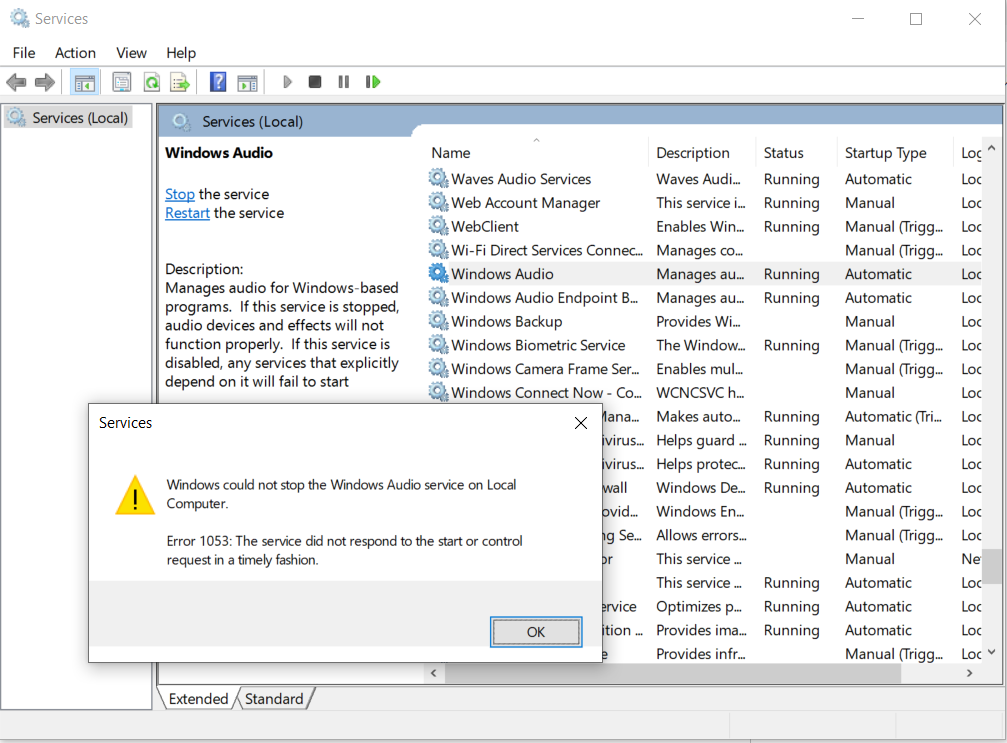Select the WebClient service name

tap(485, 227)
